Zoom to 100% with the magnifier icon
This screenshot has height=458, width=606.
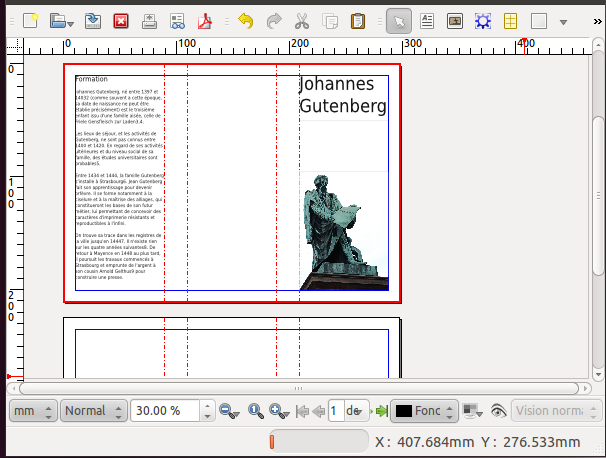tap(256, 411)
